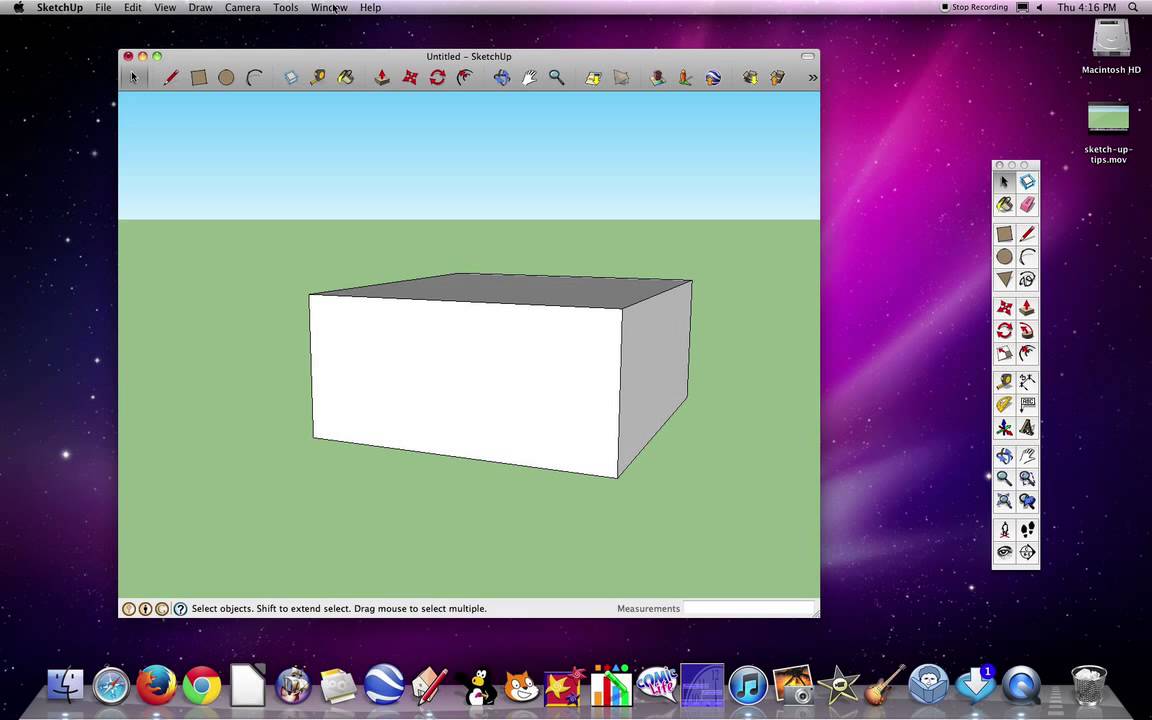This screenshot has height=720, width=1152.
Task: Pick the Circle tool in top toolbar
Action: click(x=226, y=77)
